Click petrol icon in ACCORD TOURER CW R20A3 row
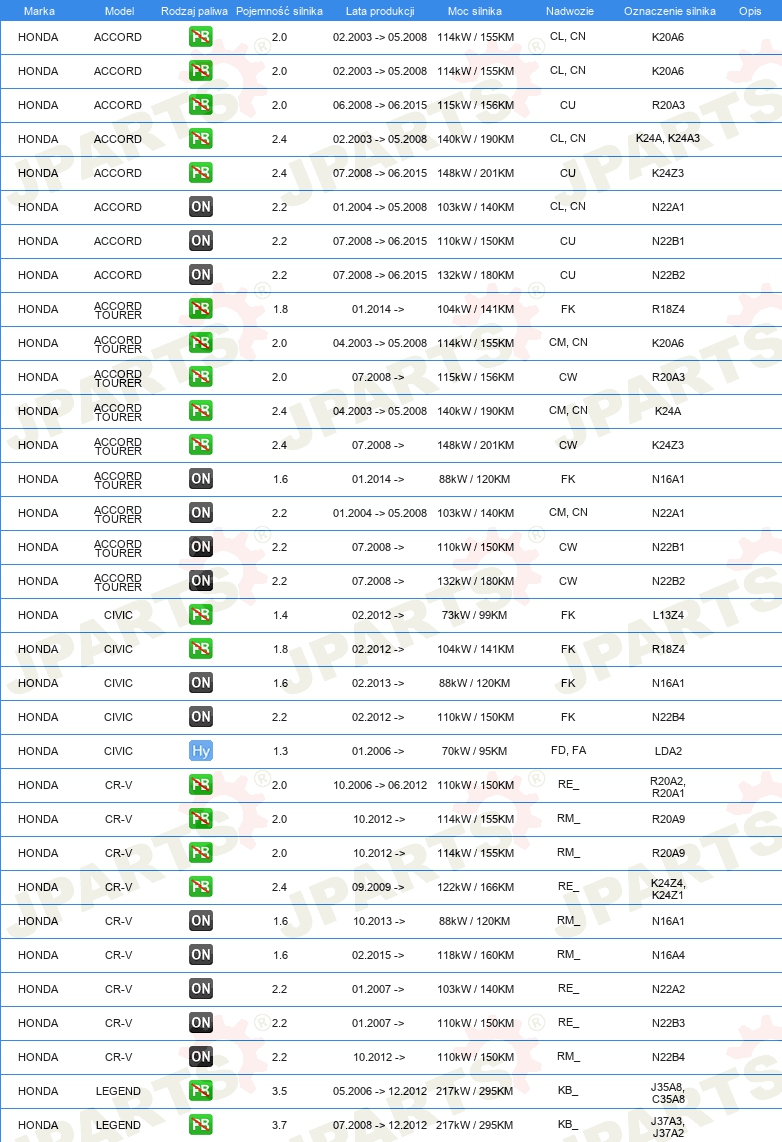This screenshot has height=1142, width=782. [201, 377]
